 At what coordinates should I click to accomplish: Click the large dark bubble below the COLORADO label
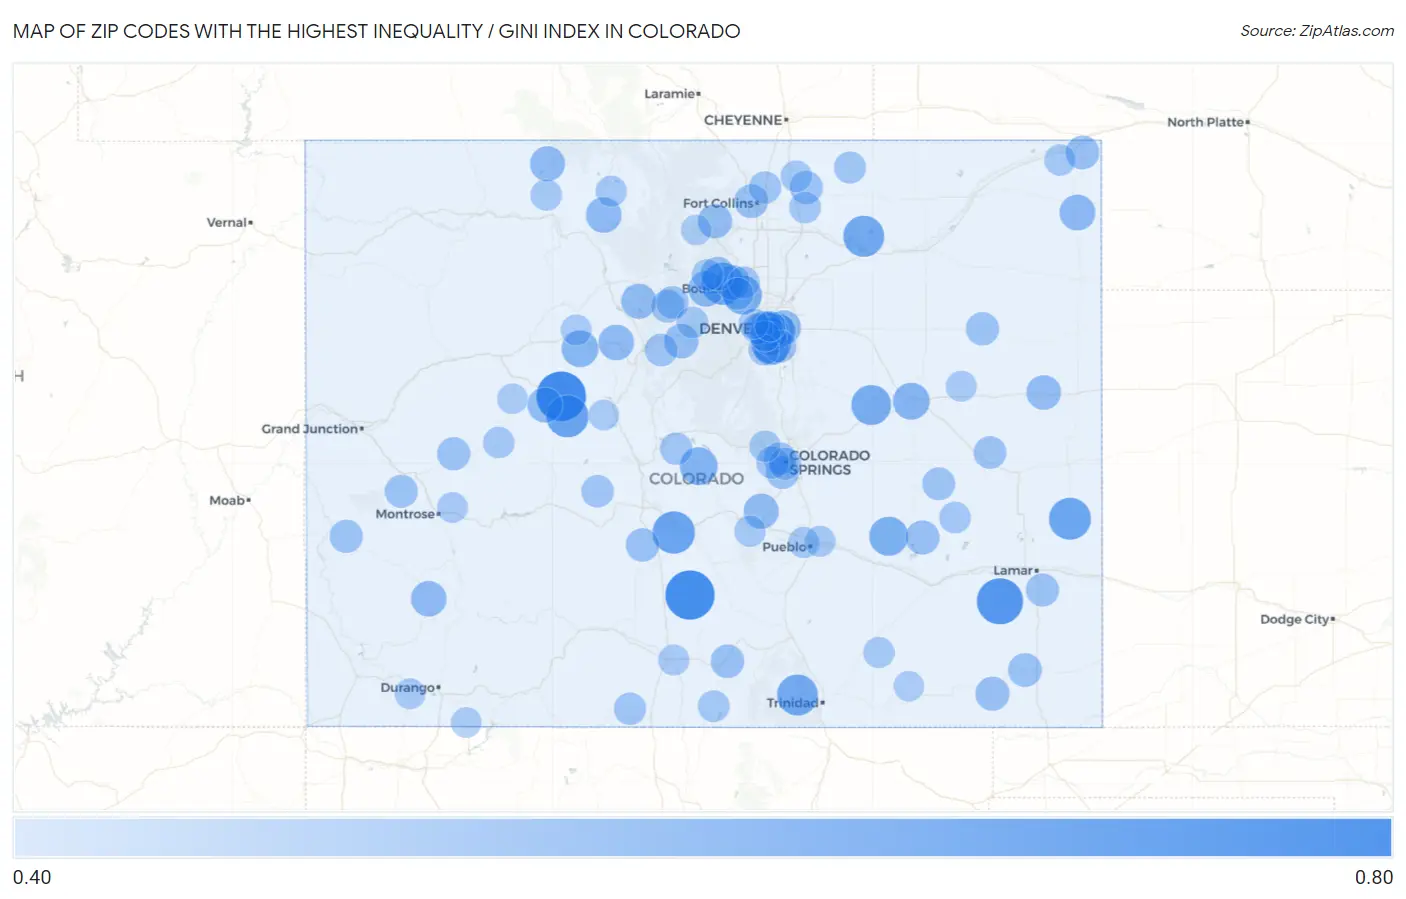point(690,595)
